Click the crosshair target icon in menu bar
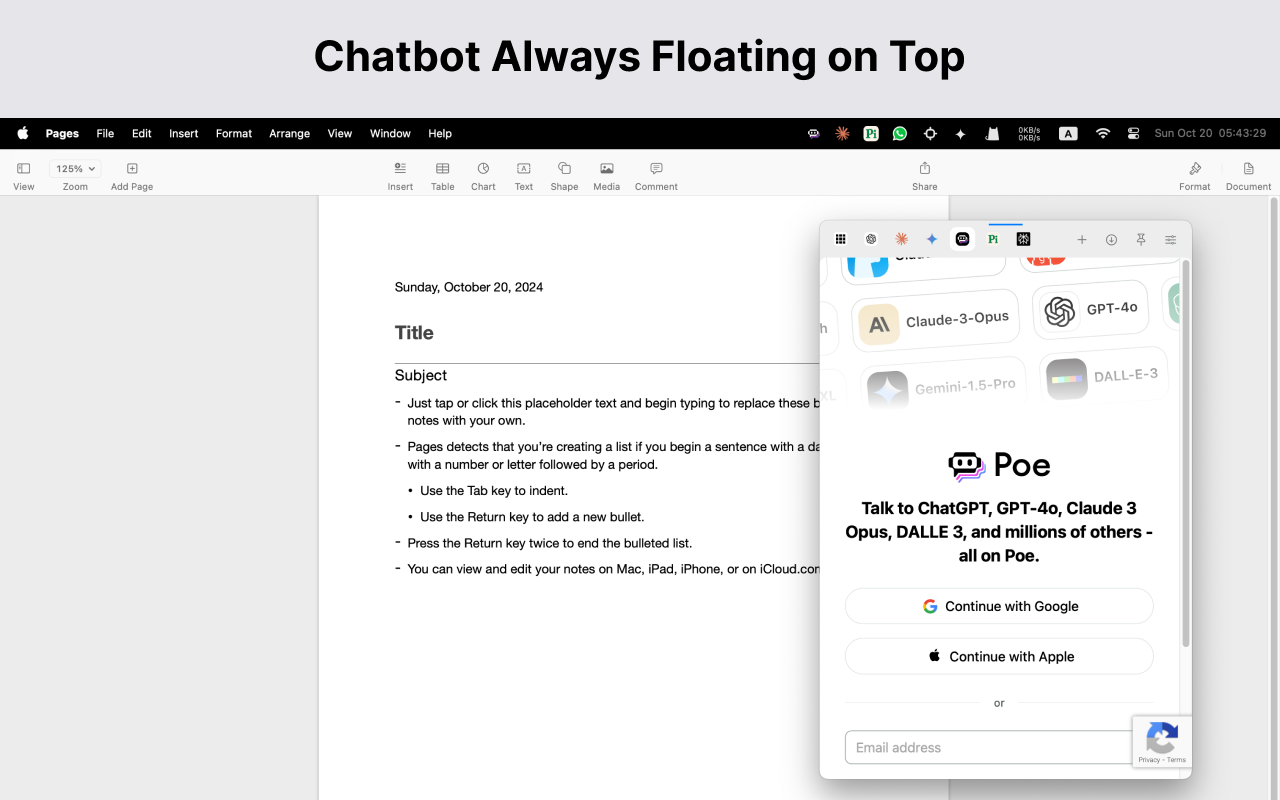The width and height of the screenshot is (1280, 800). (x=930, y=133)
